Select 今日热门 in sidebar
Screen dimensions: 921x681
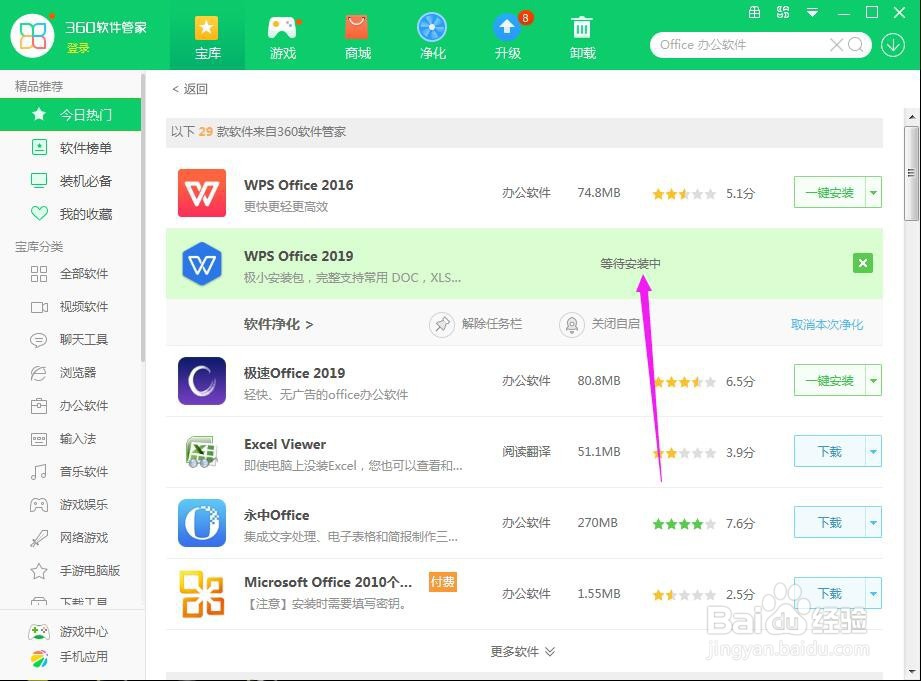tap(70, 115)
